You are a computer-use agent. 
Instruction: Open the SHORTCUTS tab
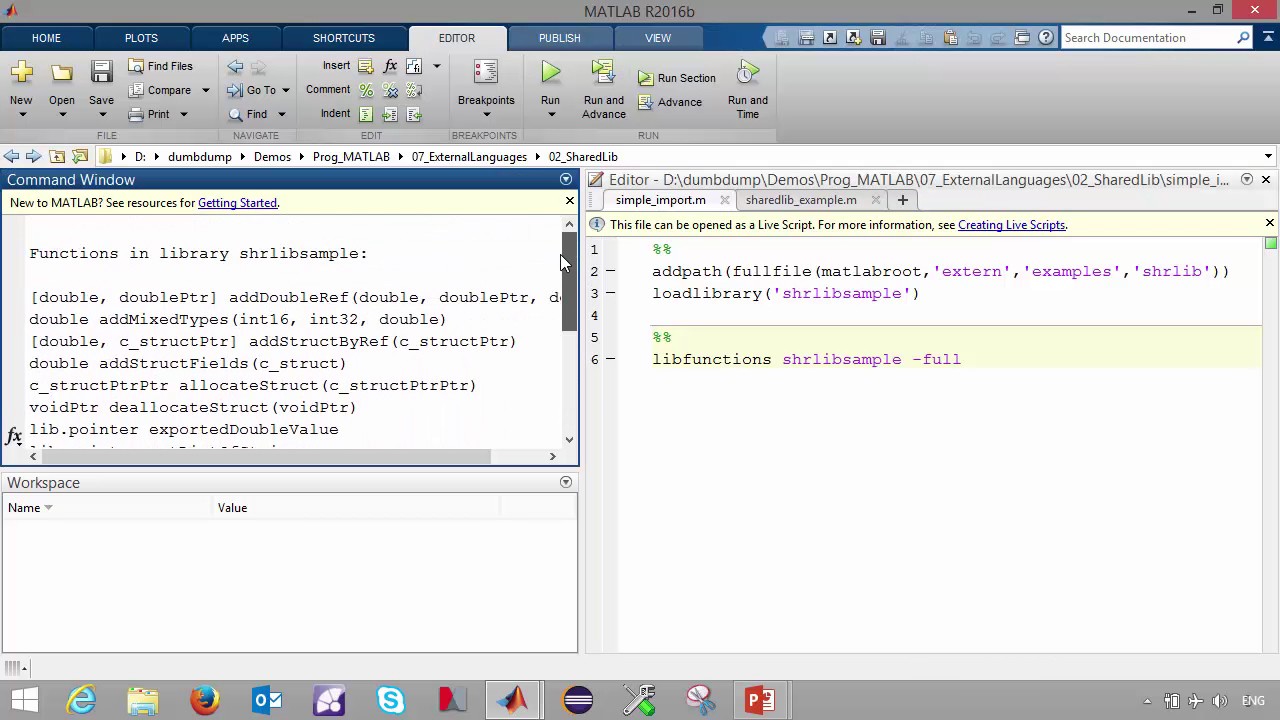344,38
